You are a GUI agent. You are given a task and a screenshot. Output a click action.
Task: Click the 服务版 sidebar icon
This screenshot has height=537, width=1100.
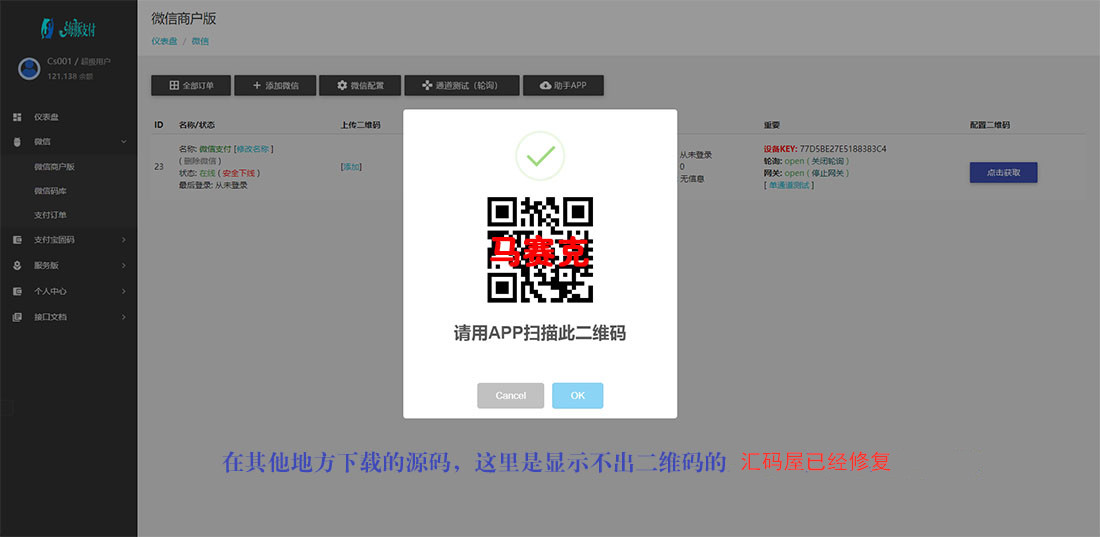18,265
